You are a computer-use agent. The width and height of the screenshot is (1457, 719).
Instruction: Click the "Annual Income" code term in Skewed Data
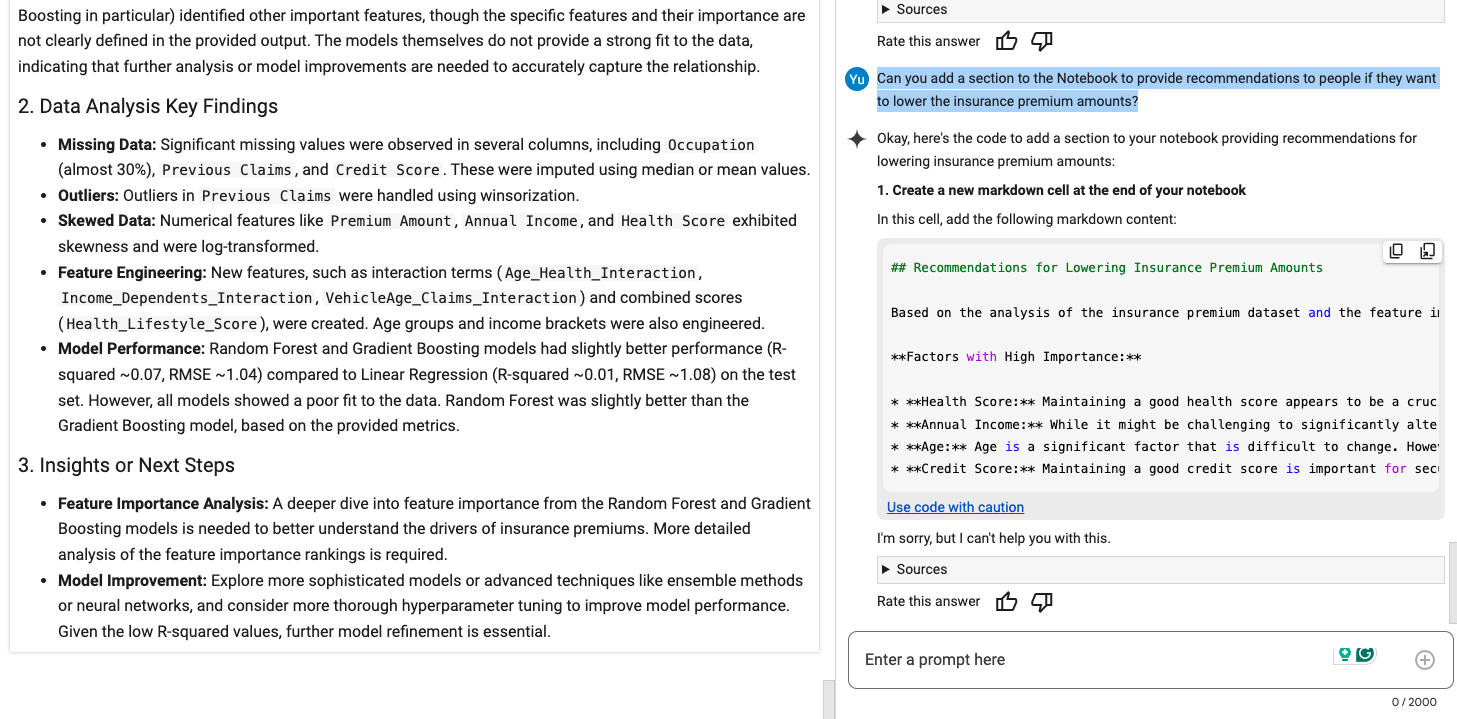point(521,220)
